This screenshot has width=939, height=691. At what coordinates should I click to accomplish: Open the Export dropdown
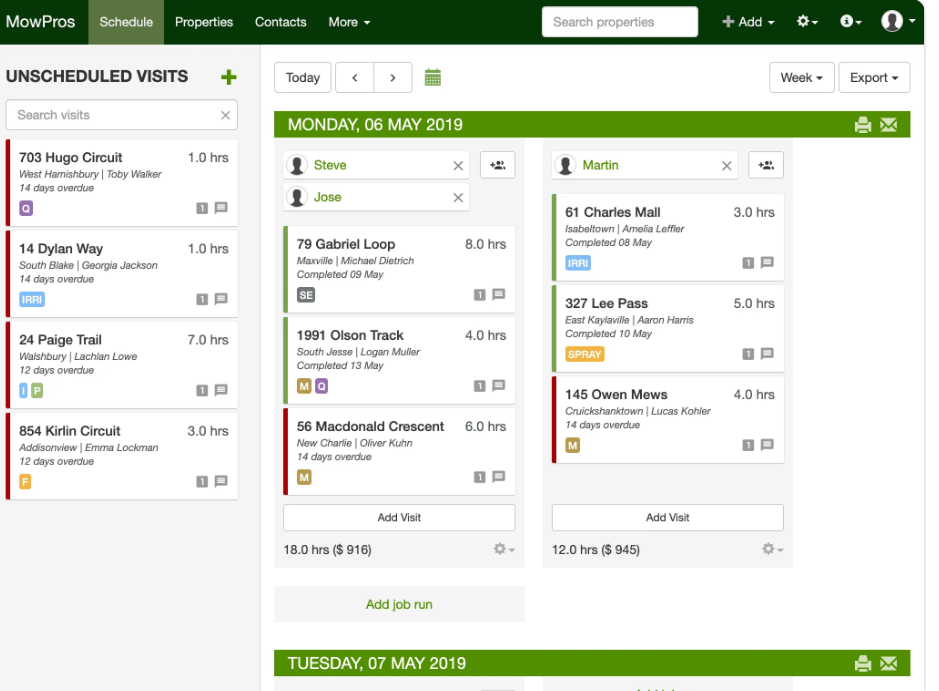click(874, 77)
